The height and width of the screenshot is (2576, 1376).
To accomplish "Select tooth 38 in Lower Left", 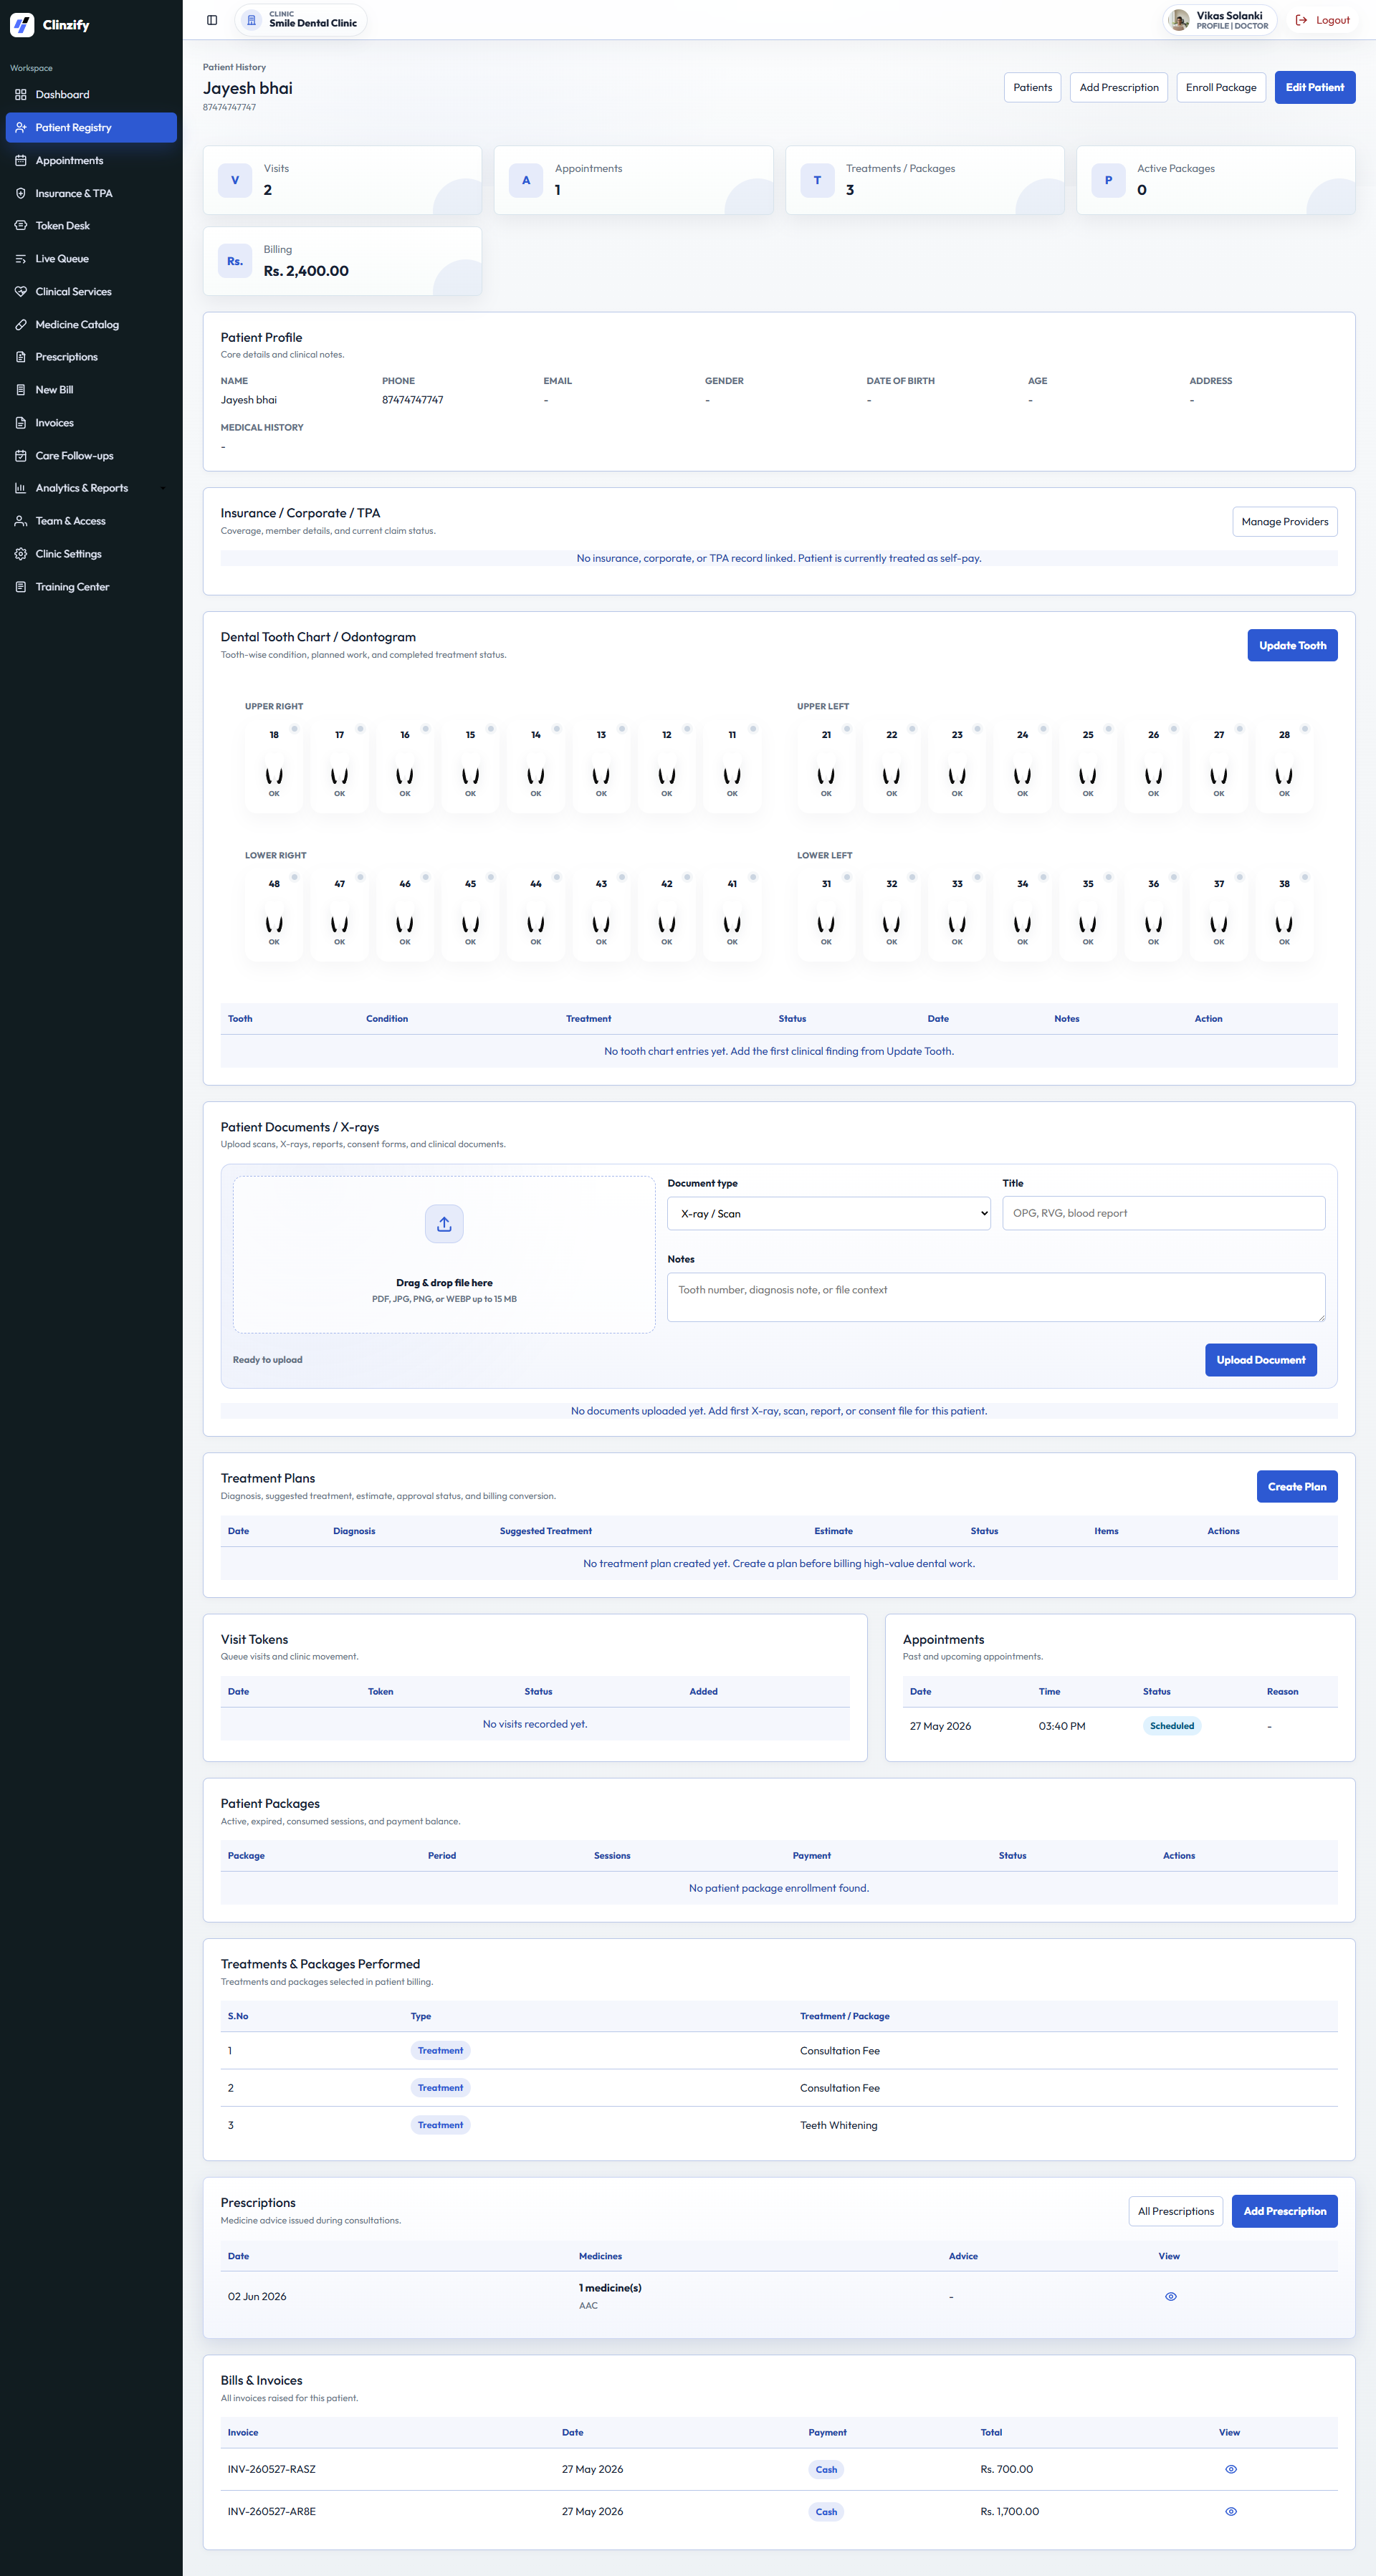I will tap(1284, 914).
